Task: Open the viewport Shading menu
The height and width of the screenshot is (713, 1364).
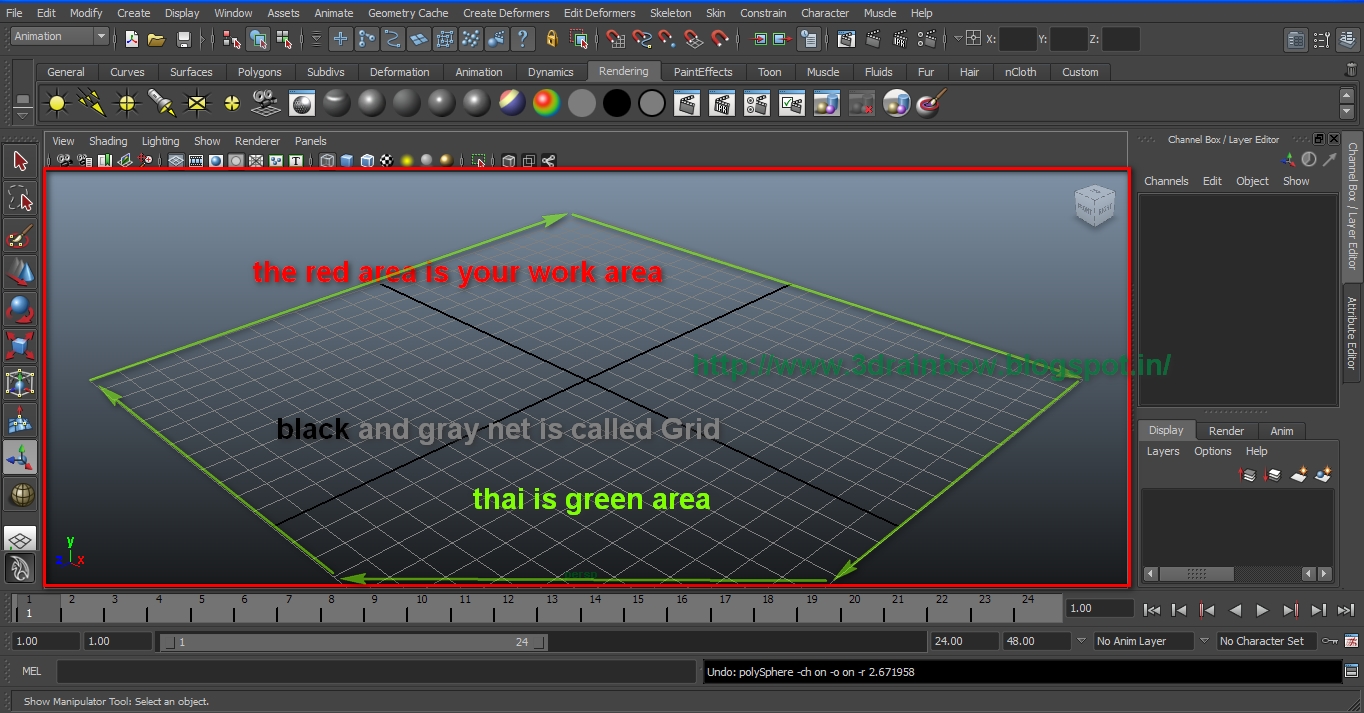Action: point(108,141)
